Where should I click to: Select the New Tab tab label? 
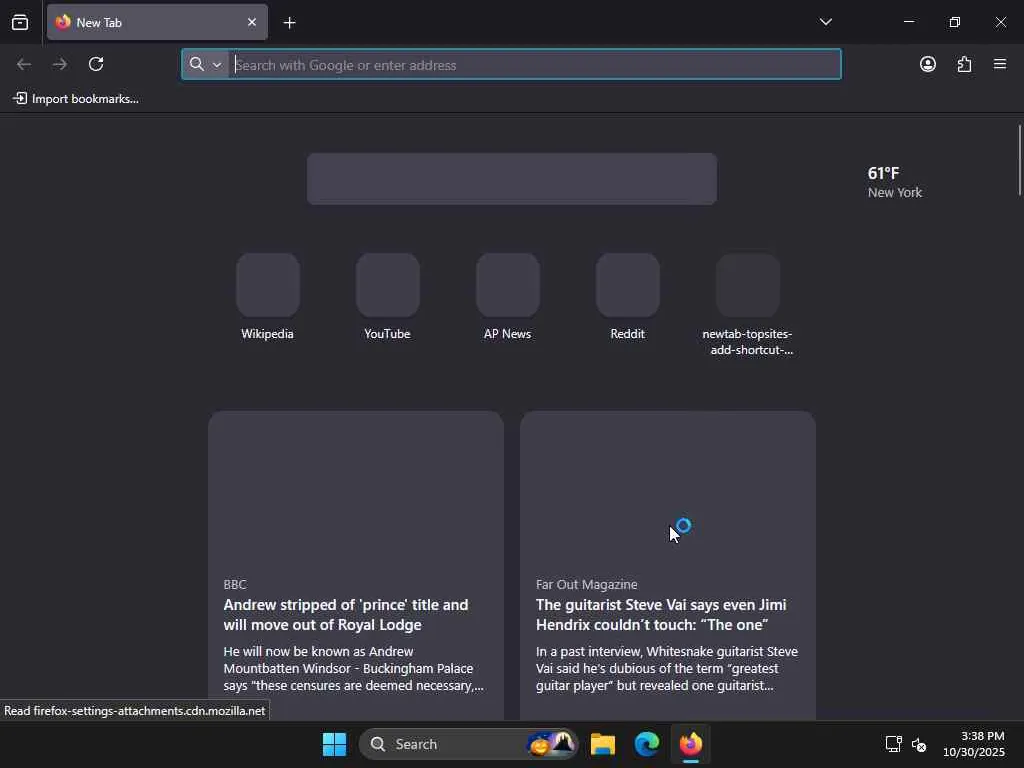pos(99,23)
